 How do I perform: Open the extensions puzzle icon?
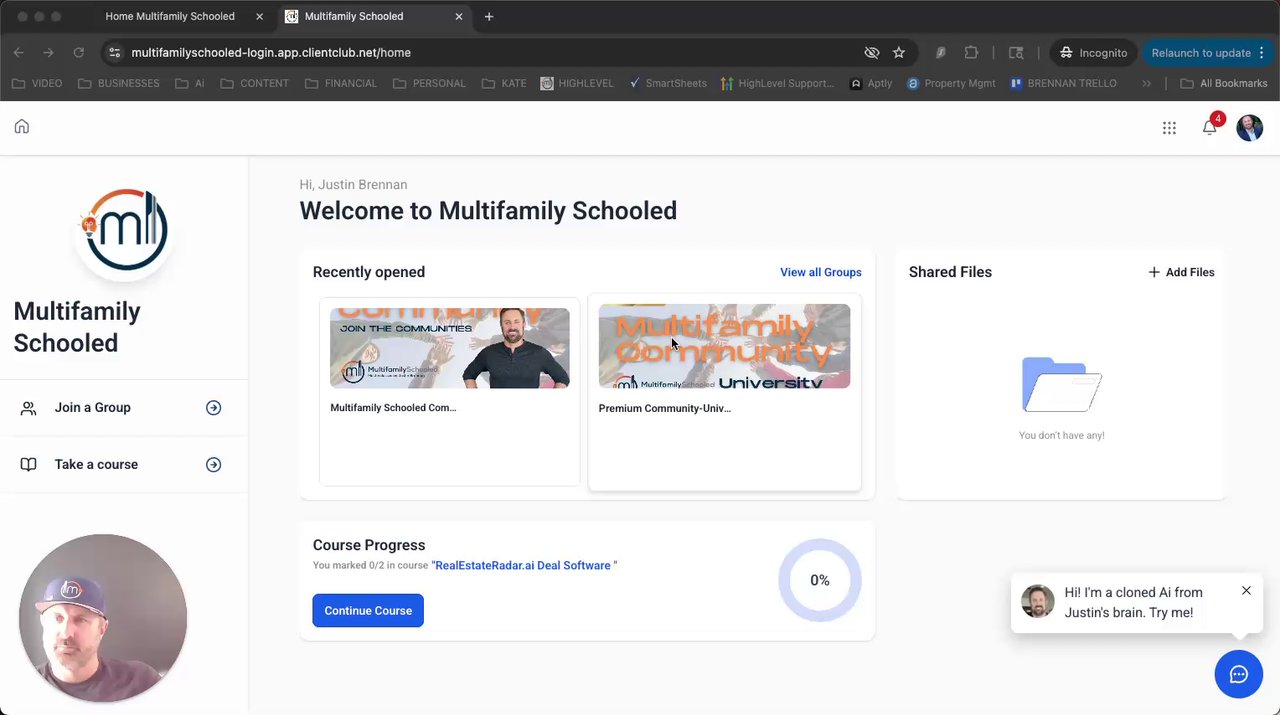tap(971, 52)
